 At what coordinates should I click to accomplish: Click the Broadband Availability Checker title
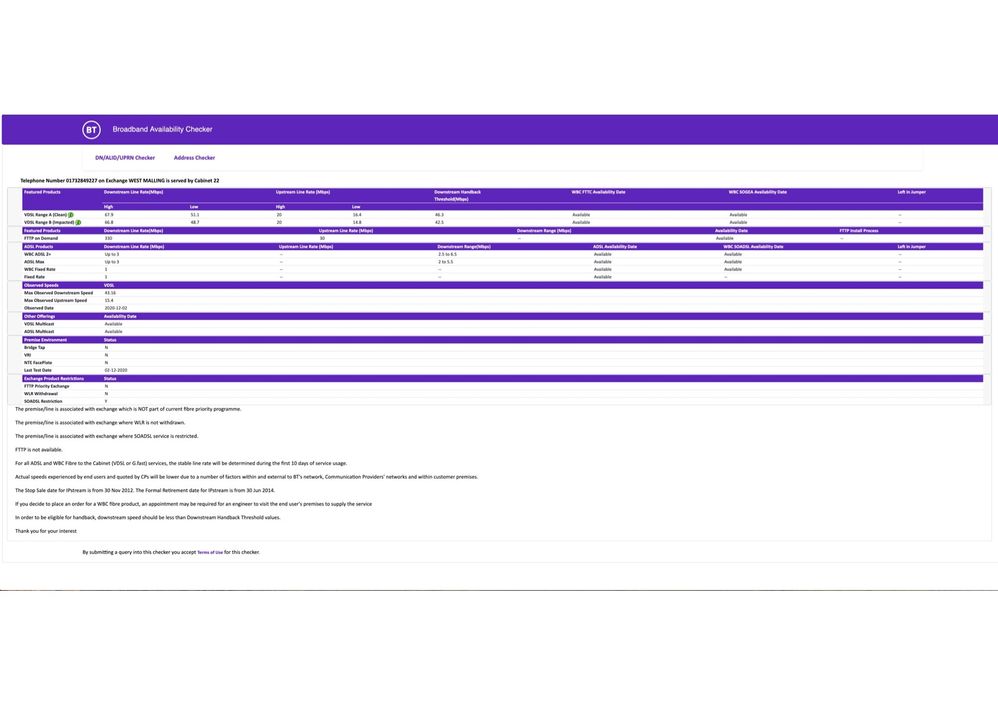coord(162,130)
